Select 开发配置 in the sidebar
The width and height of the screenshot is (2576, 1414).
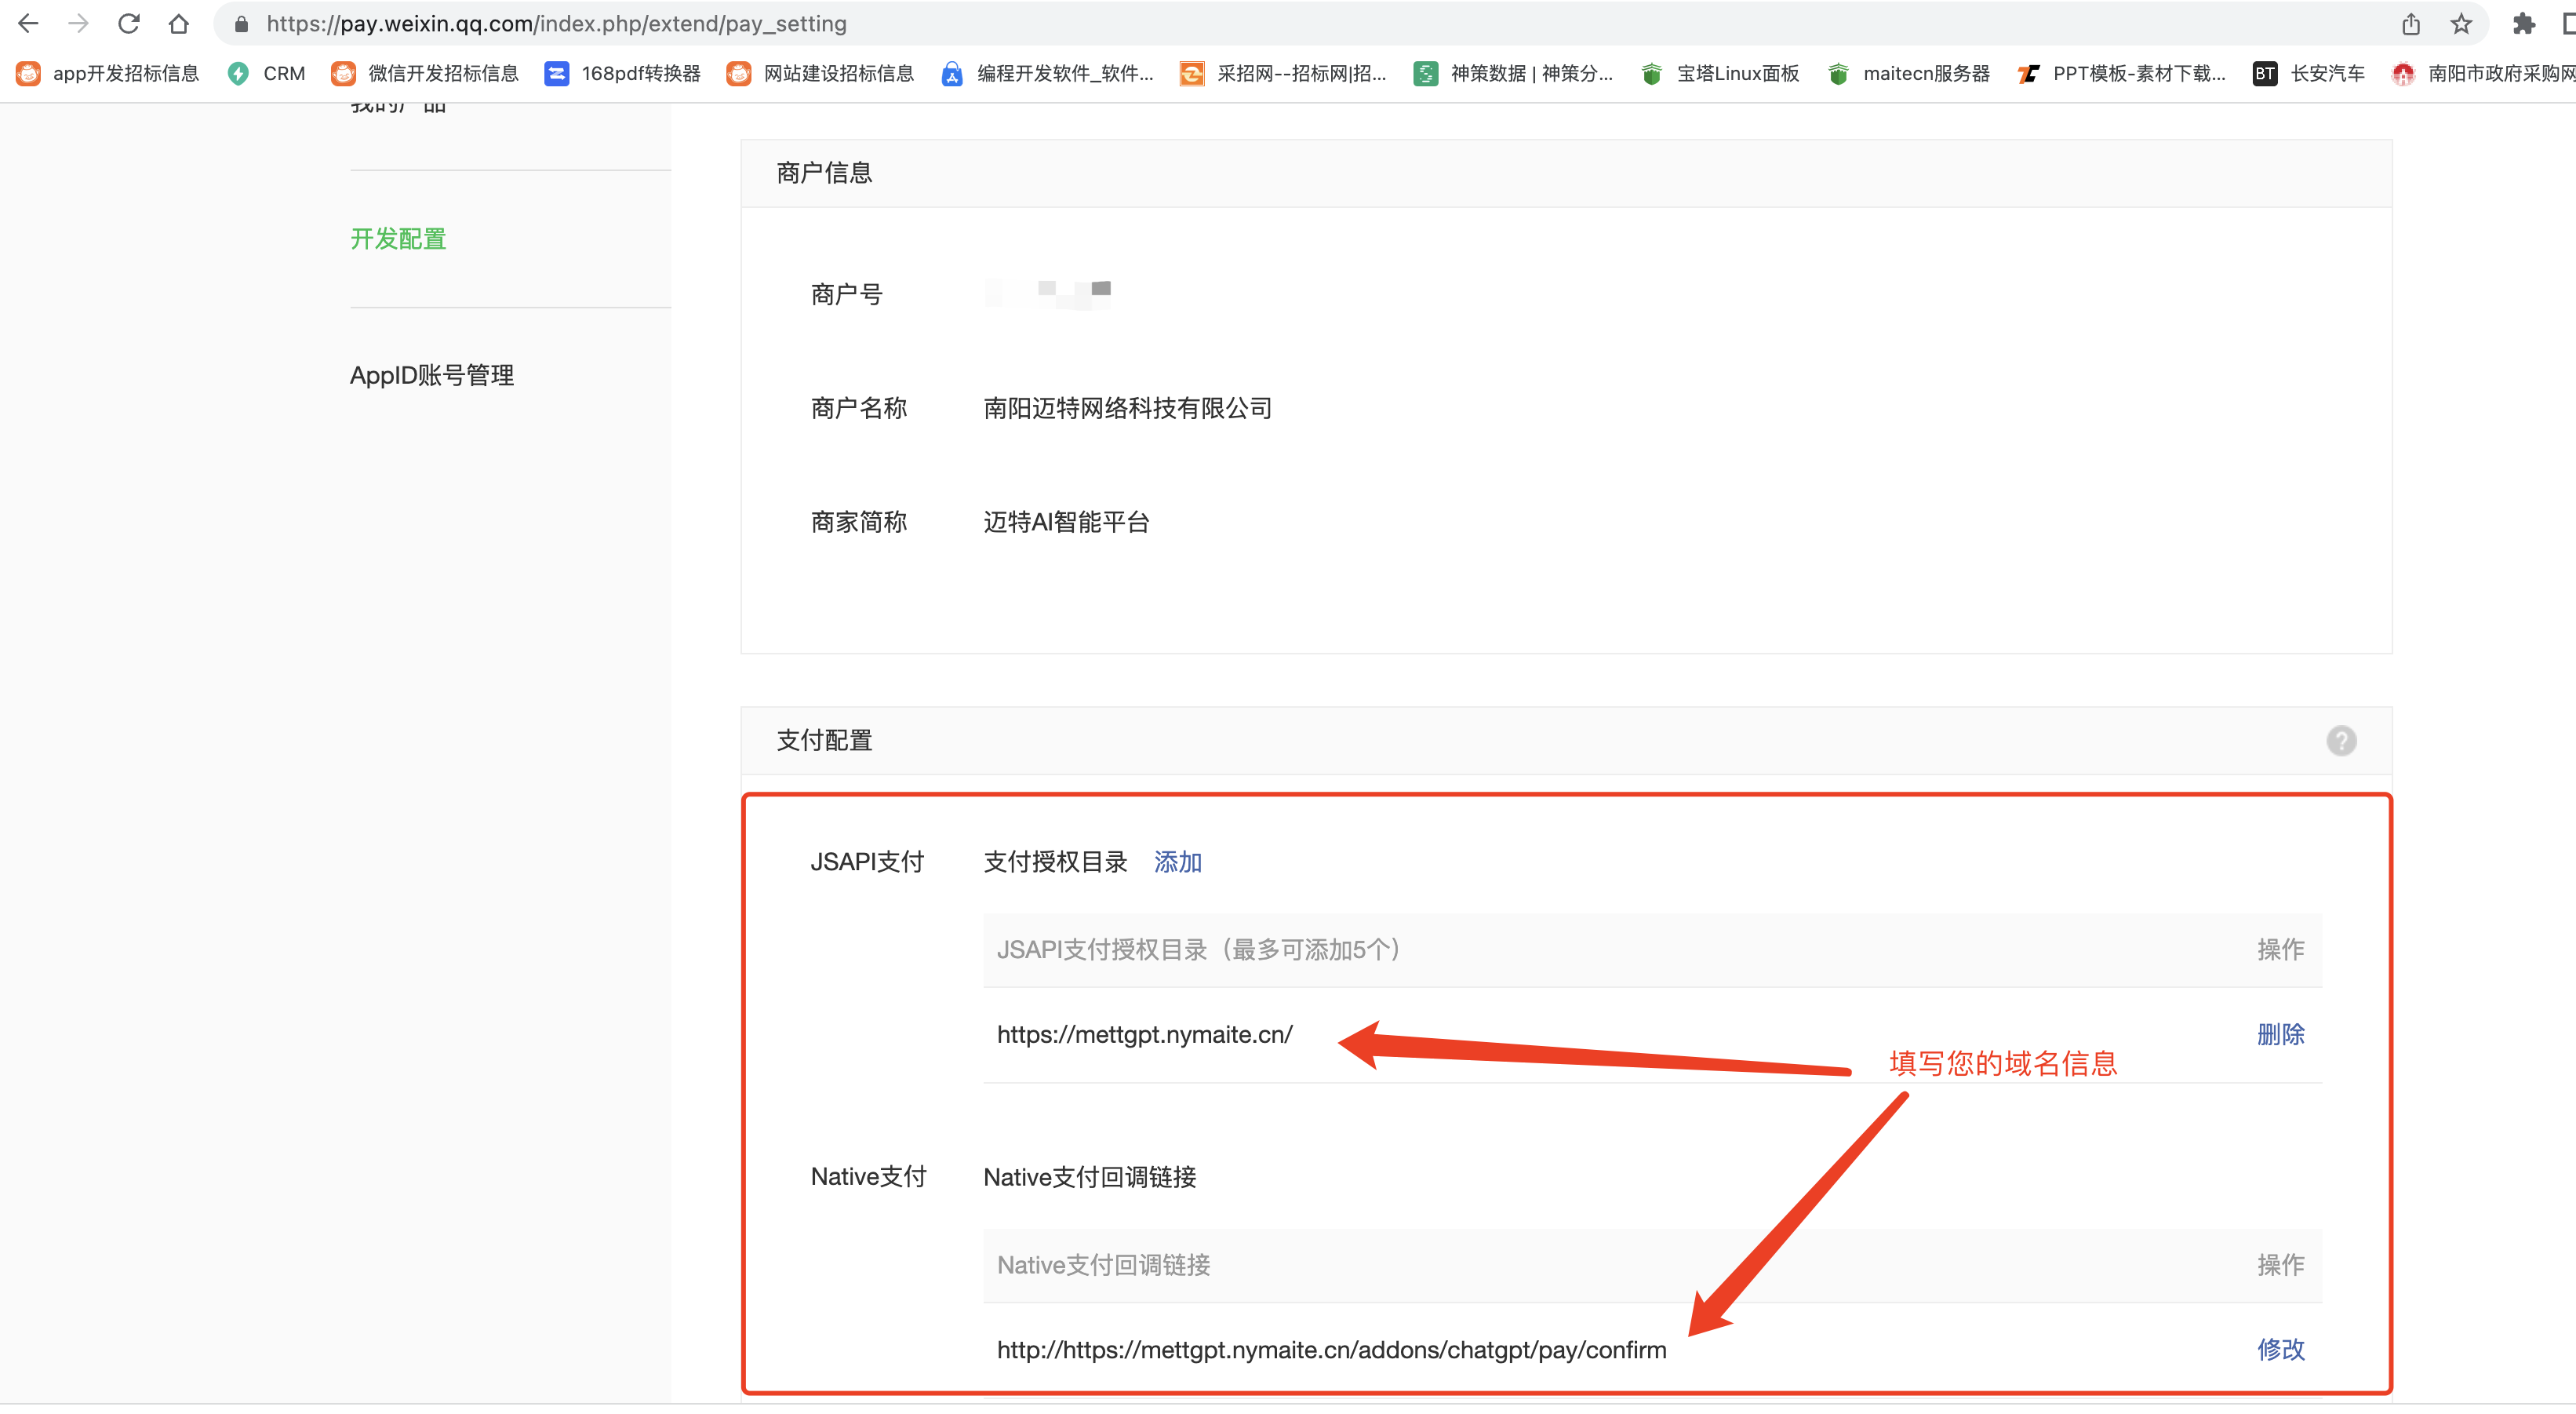[397, 238]
